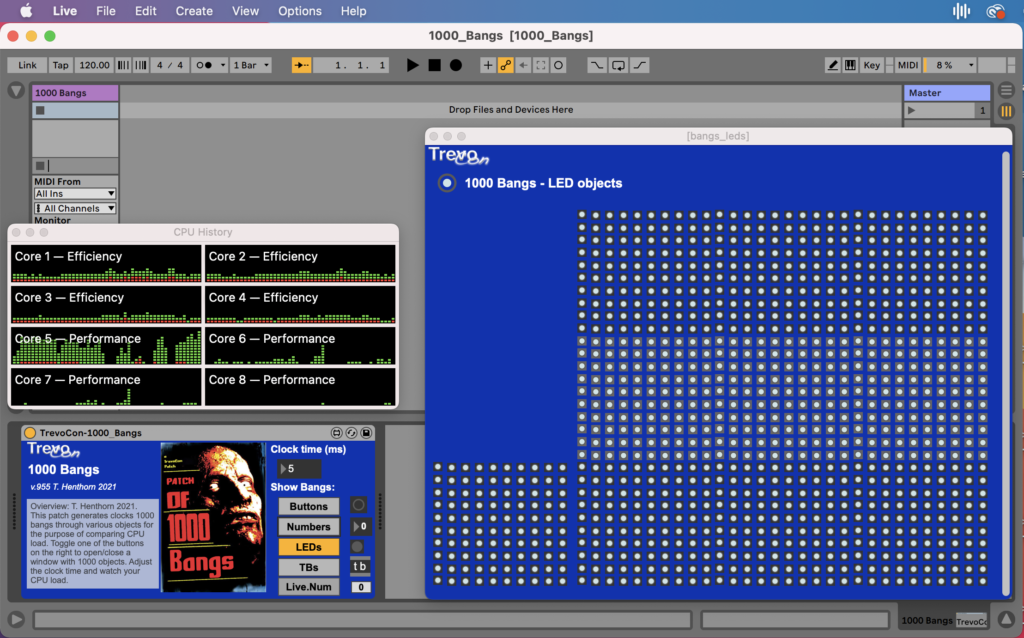Toggle browser visibility triangle icon
The width and height of the screenshot is (1024, 638).
[16, 91]
